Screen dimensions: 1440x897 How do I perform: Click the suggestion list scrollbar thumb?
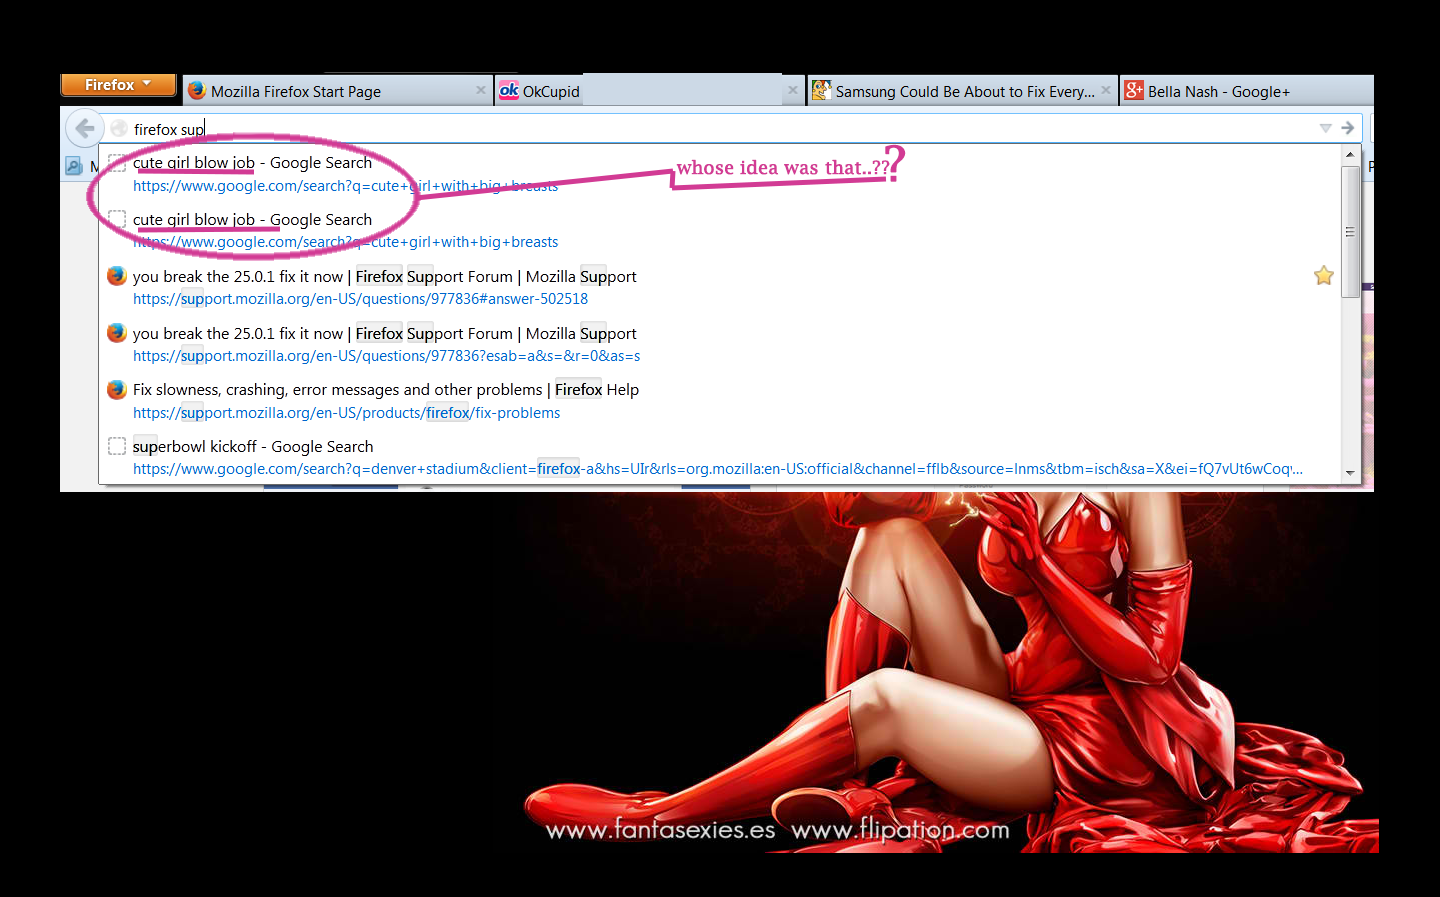pyautogui.click(x=1350, y=231)
